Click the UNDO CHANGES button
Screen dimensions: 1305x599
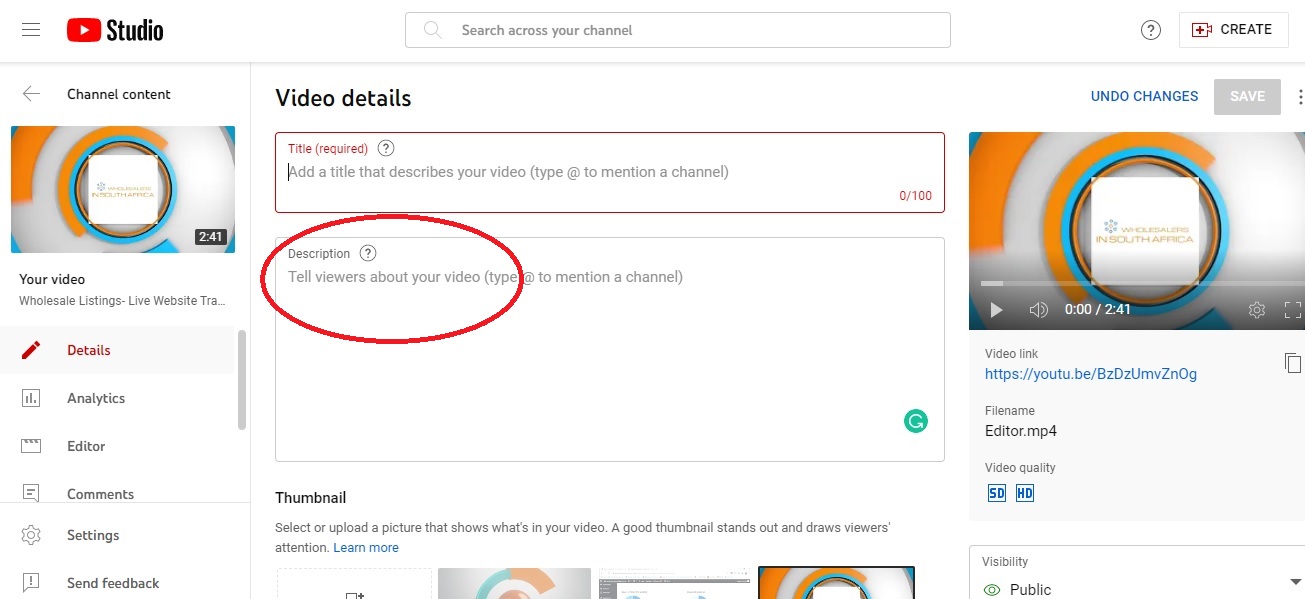tap(1144, 97)
